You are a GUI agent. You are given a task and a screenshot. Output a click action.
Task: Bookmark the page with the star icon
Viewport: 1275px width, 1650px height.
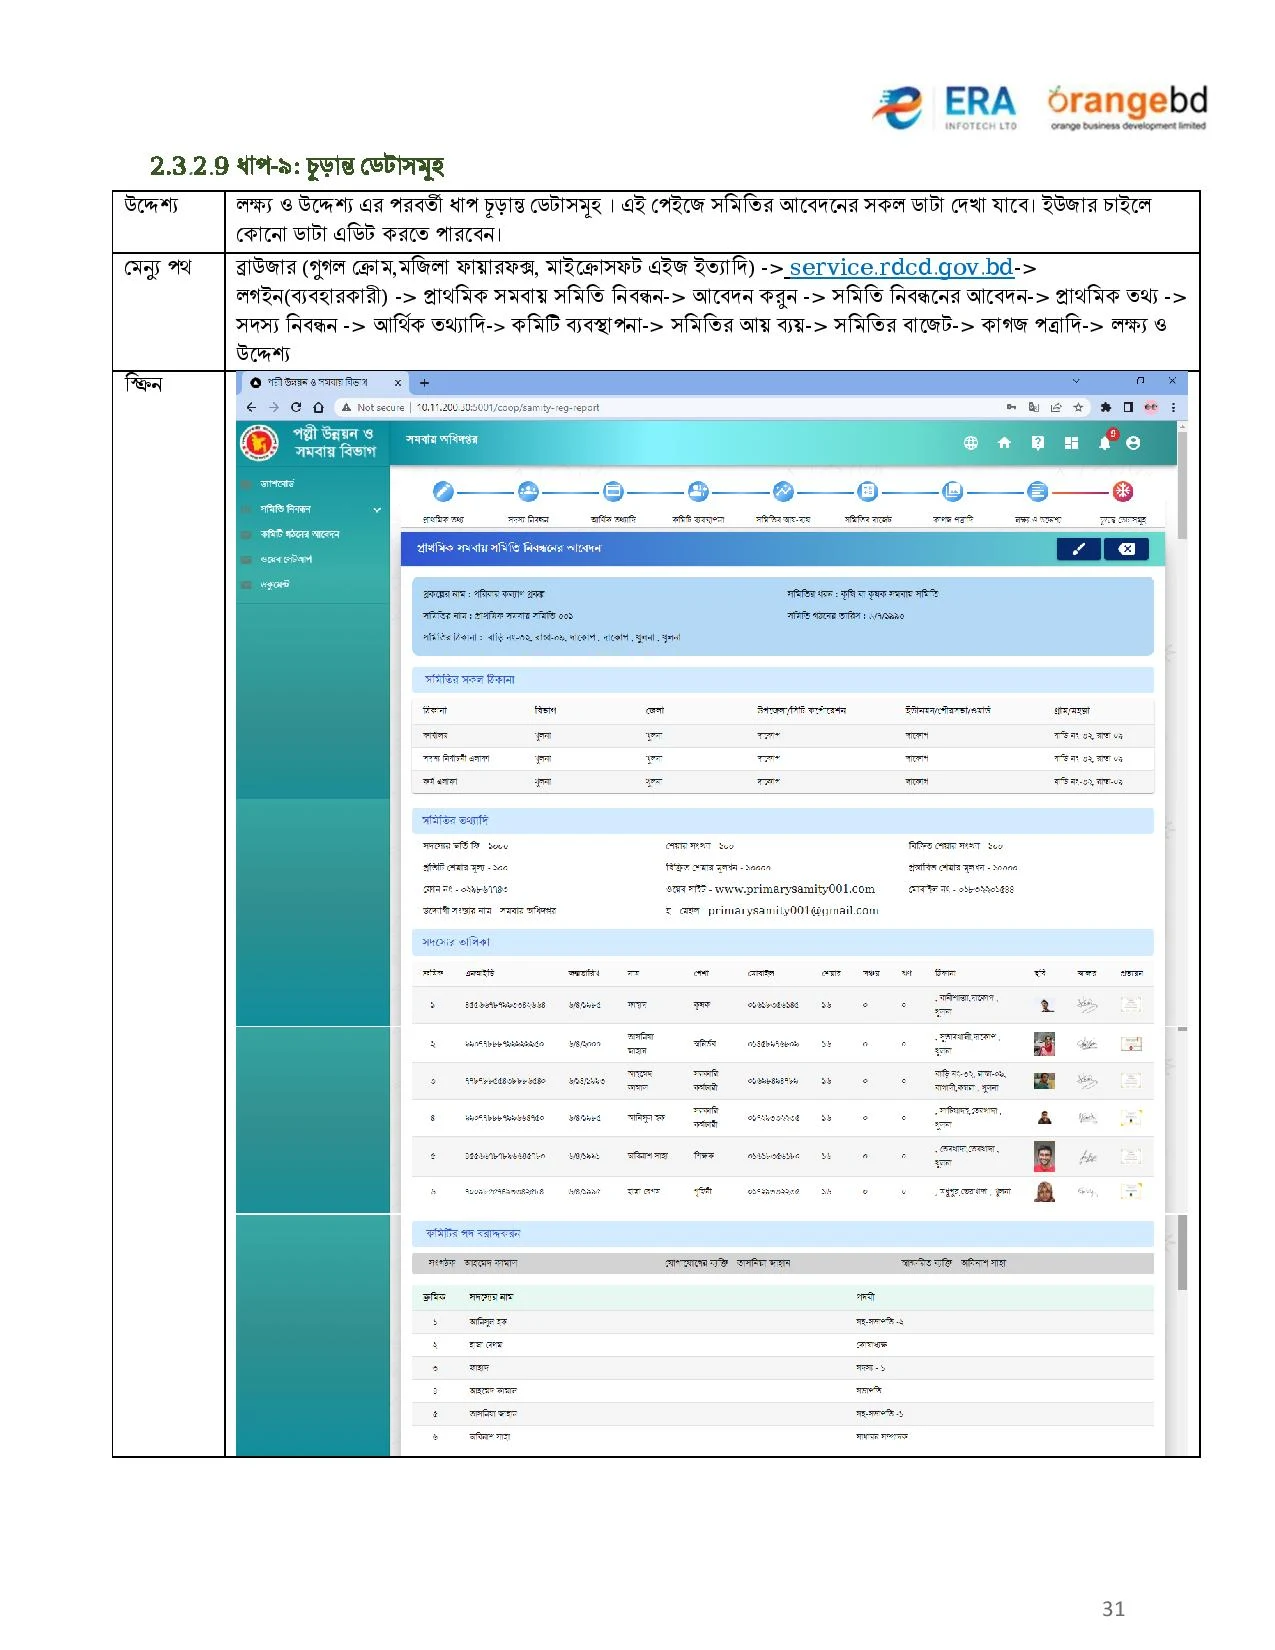(x=1078, y=407)
